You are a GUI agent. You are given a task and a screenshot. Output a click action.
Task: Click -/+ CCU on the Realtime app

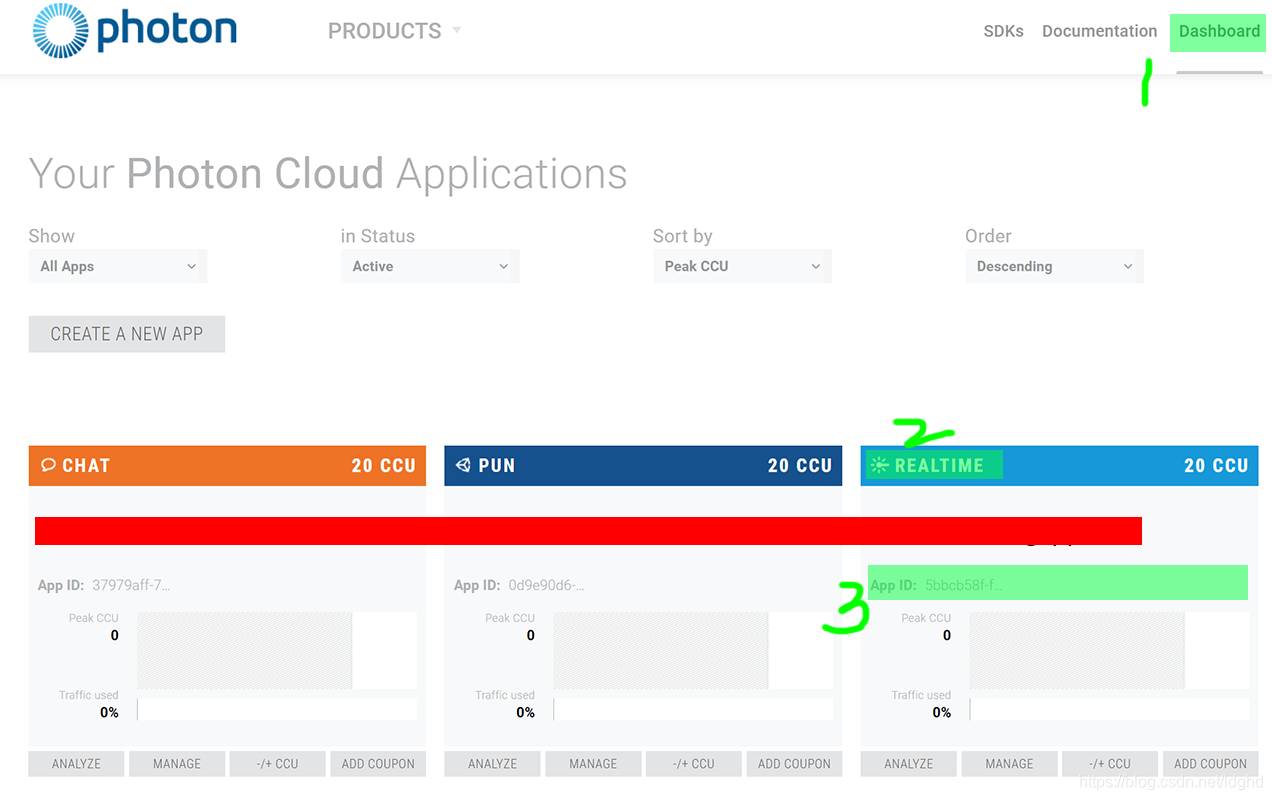[x=1110, y=763]
